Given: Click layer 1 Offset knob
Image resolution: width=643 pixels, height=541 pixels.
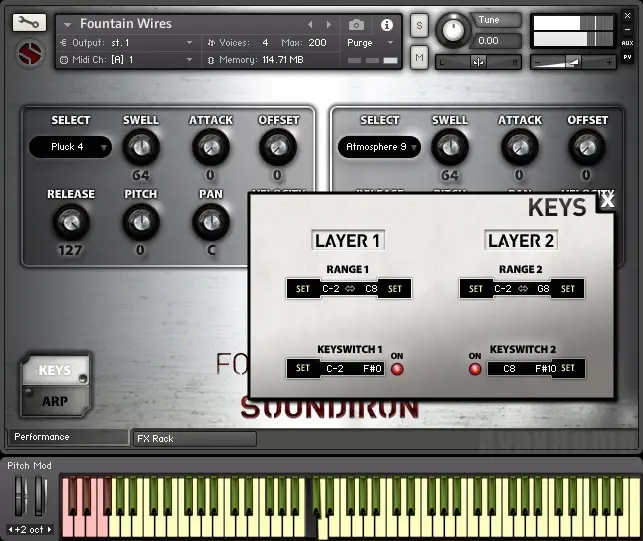Looking at the screenshot, I should point(278,148).
